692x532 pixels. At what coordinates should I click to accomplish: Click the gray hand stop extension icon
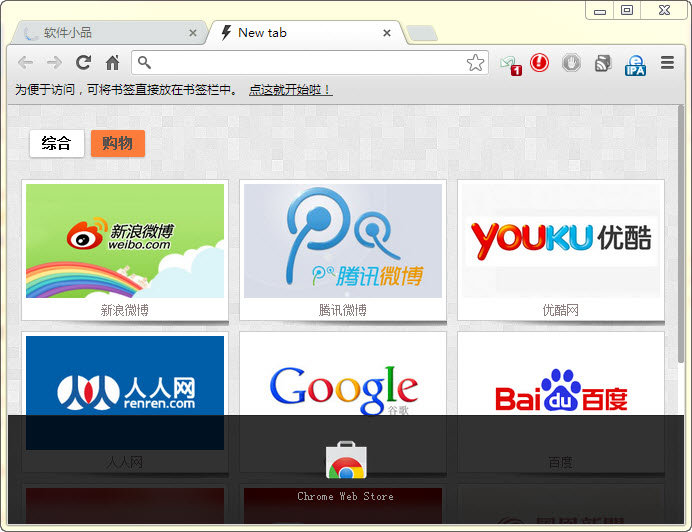tap(572, 63)
